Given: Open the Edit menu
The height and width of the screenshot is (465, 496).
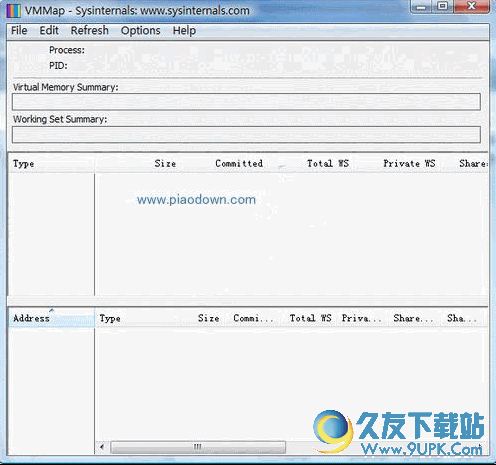Looking at the screenshot, I should click(49, 31).
